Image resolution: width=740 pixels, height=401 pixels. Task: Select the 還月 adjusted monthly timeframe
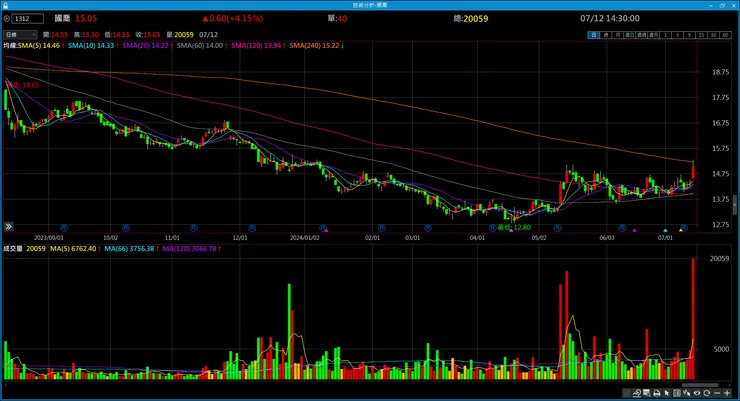click(x=653, y=35)
